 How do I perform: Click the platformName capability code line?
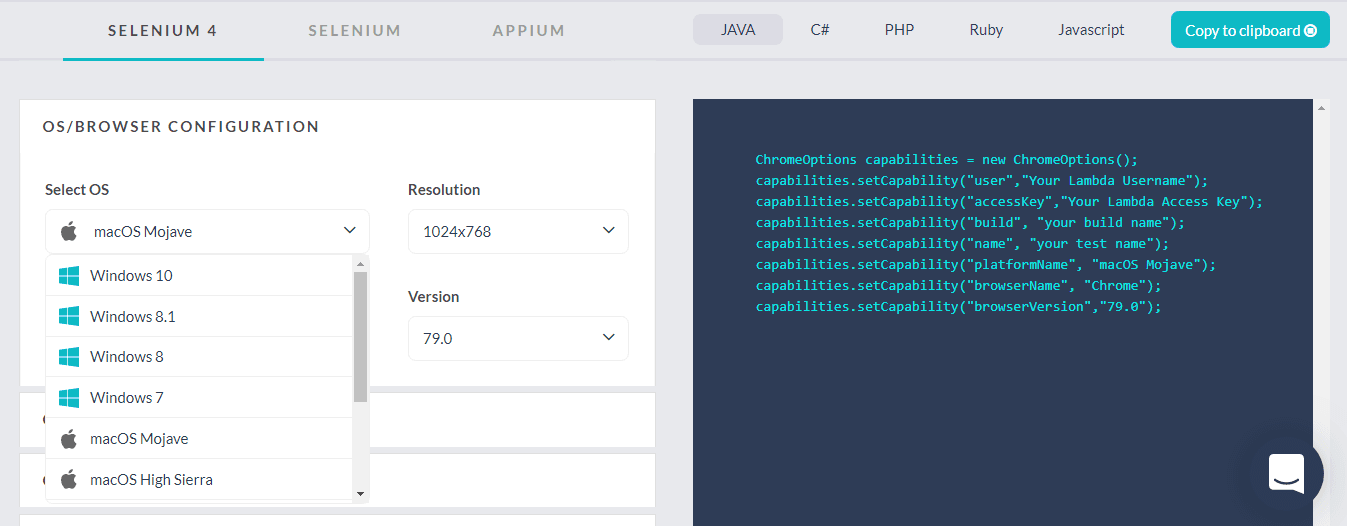(x=985, y=264)
